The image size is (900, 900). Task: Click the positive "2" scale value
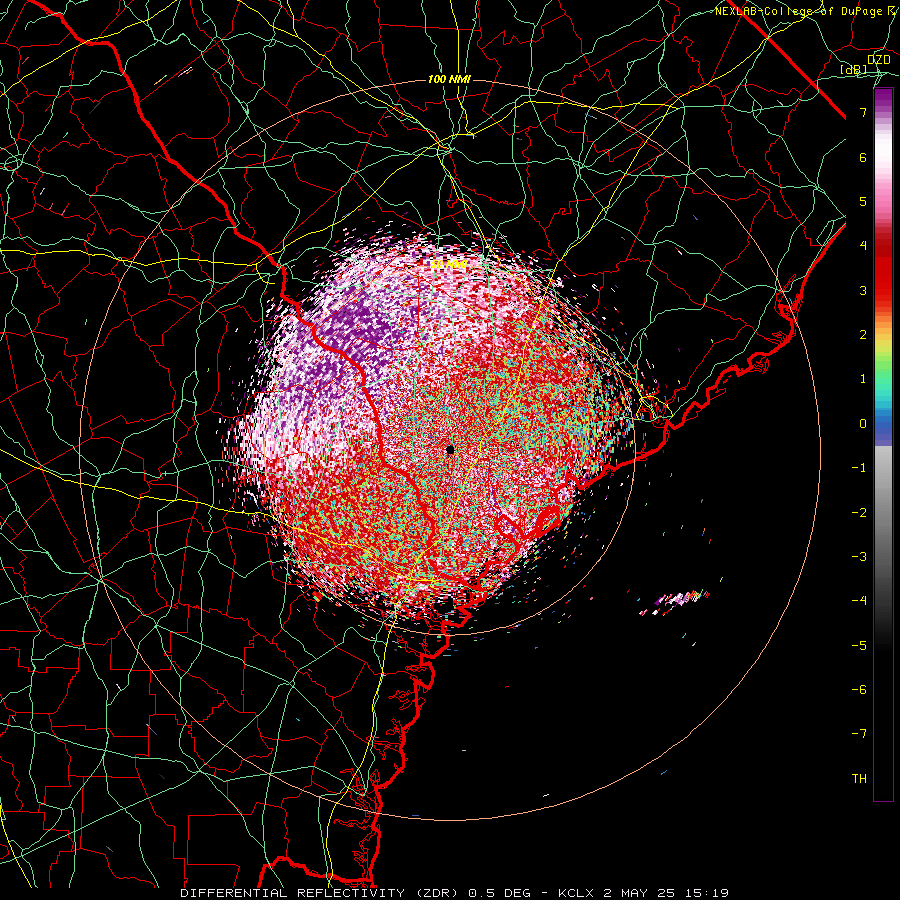click(x=863, y=335)
